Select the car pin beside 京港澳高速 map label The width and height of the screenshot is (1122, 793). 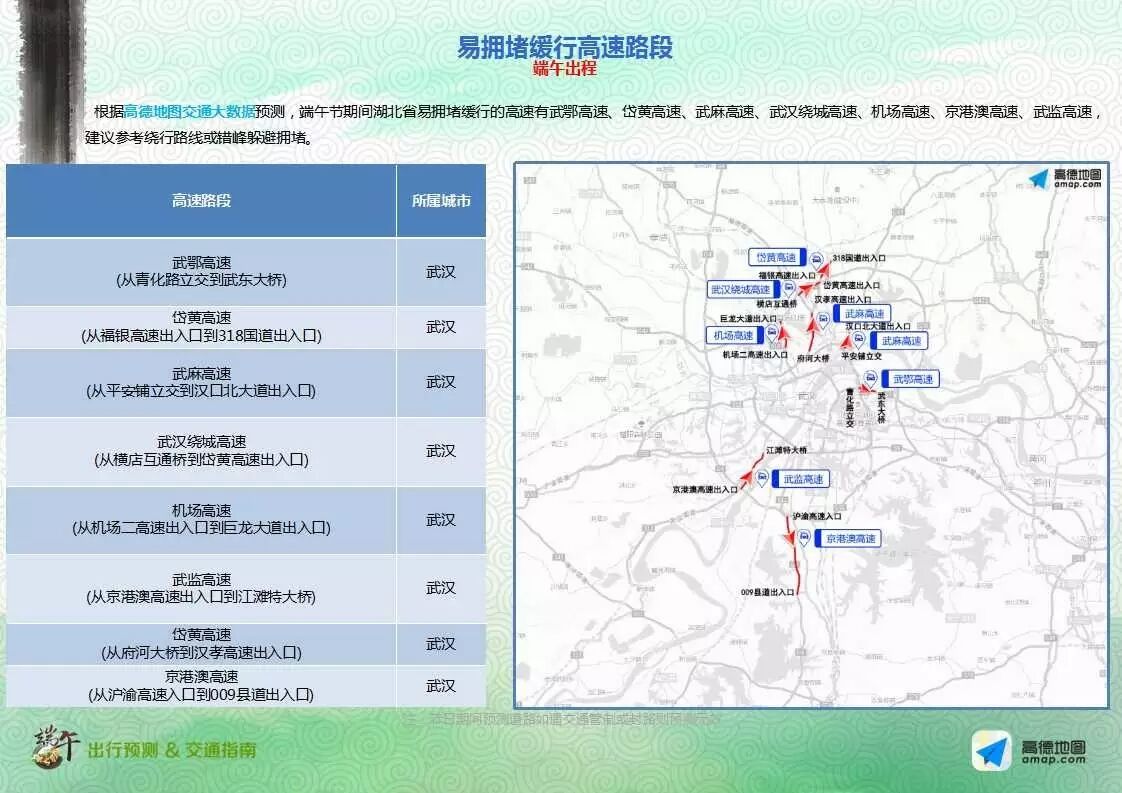tap(804, 538)
